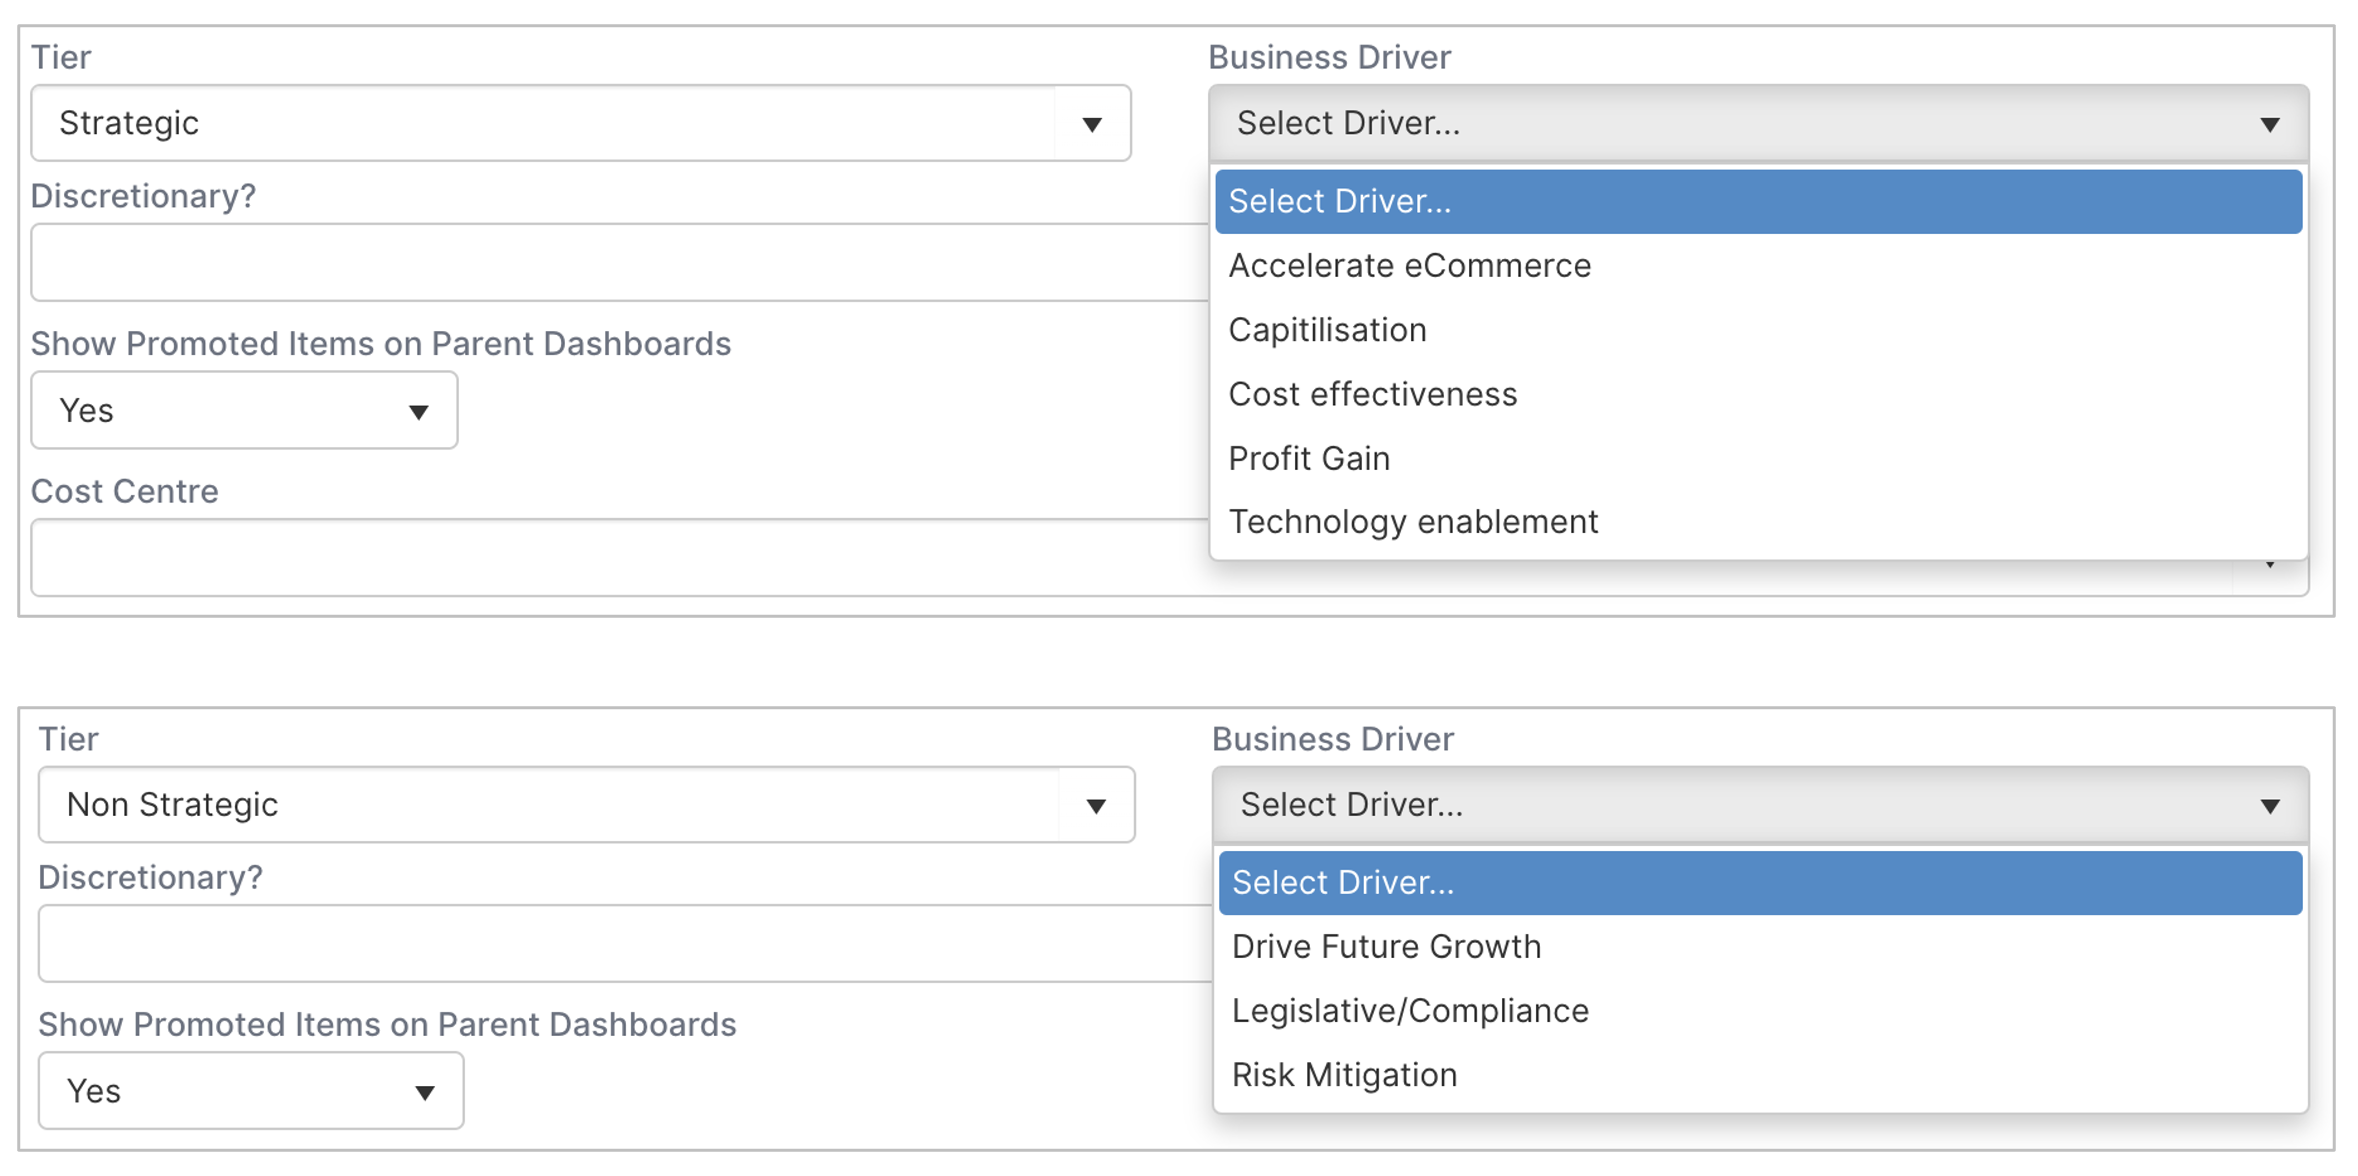
Task: Click the arrow icon of Strategic tier select
Action: click(x=1092, y=124)
